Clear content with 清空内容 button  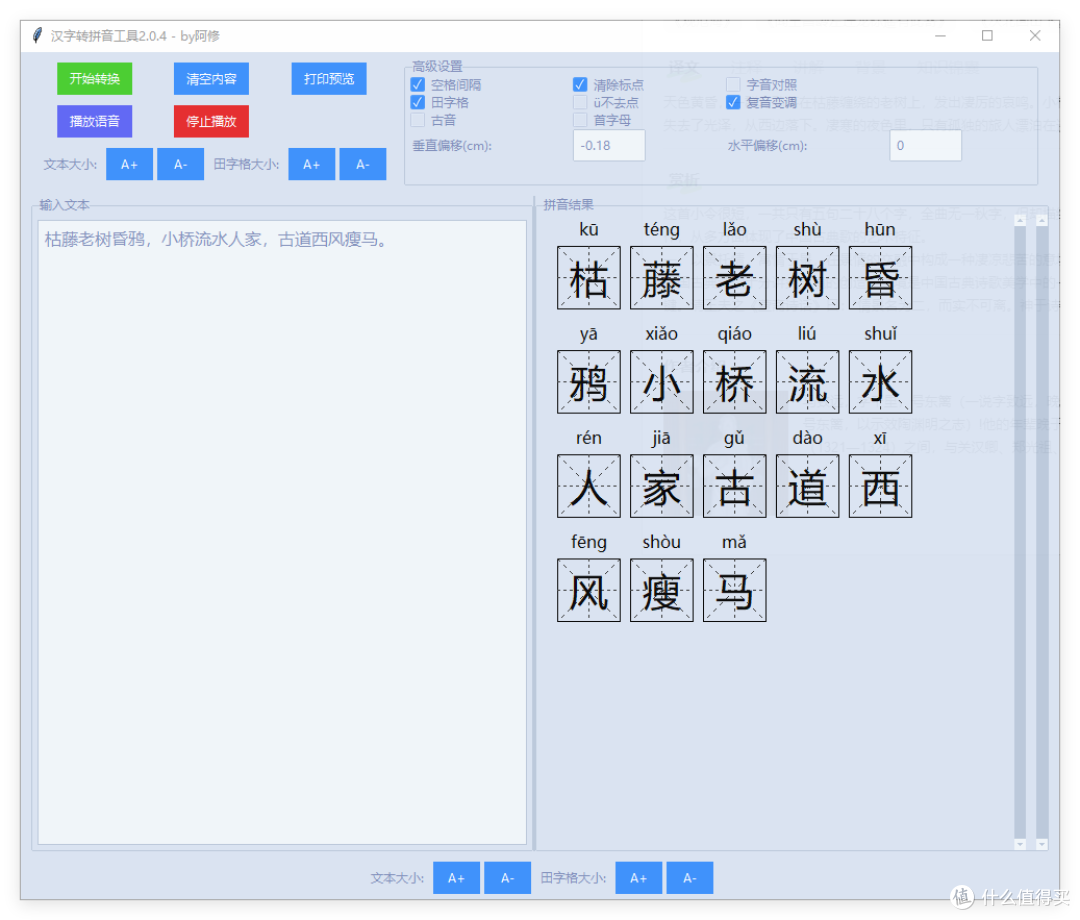point(211,79)
